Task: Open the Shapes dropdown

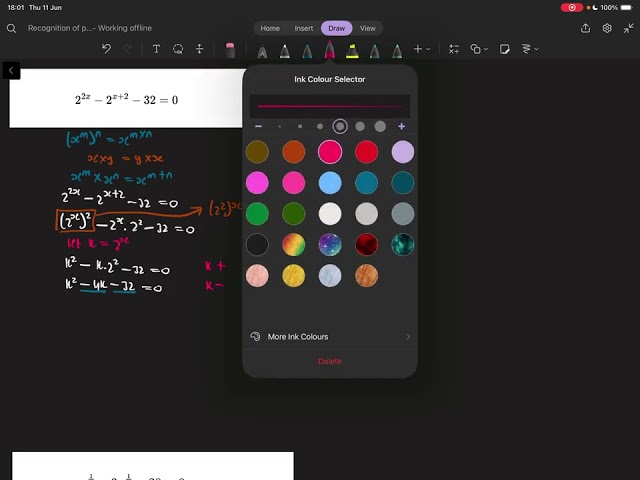Action: [x=479, y=49]
